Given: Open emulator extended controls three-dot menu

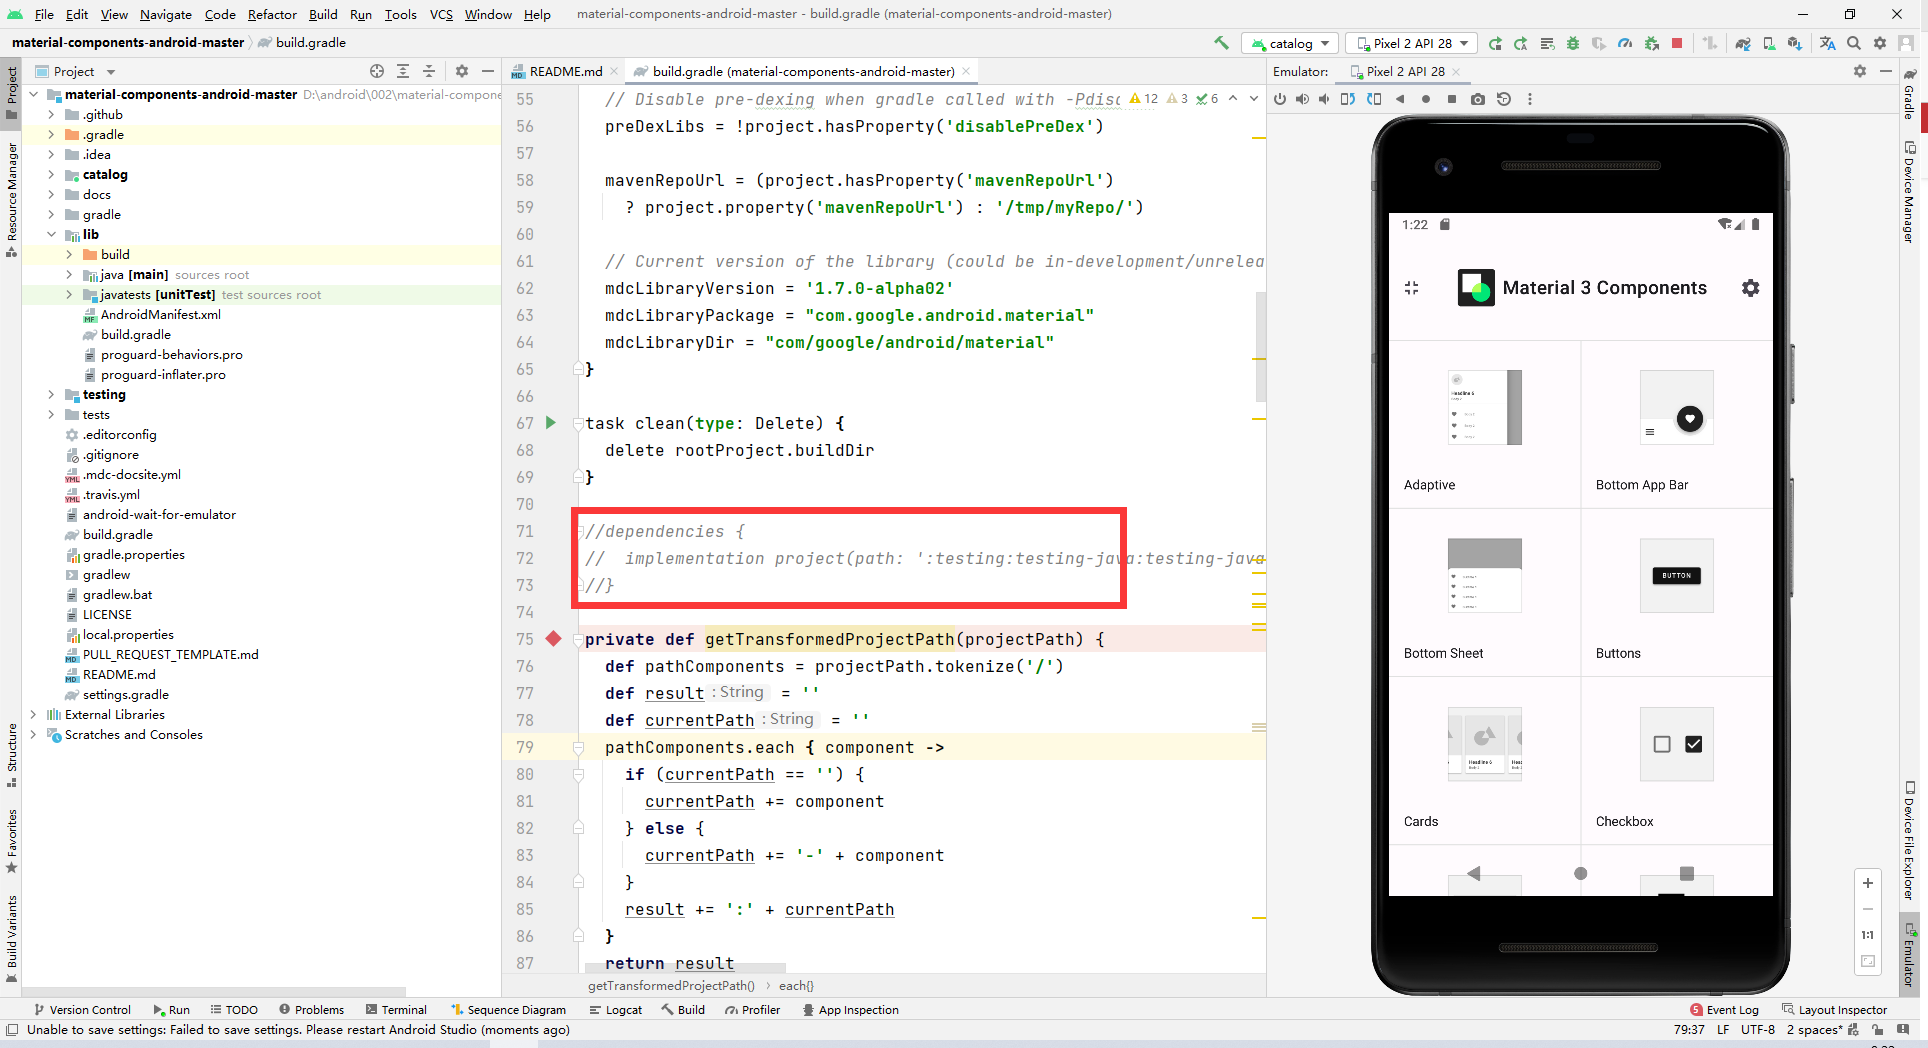Looking at the screenshot, I should [x=1530, y=99].
